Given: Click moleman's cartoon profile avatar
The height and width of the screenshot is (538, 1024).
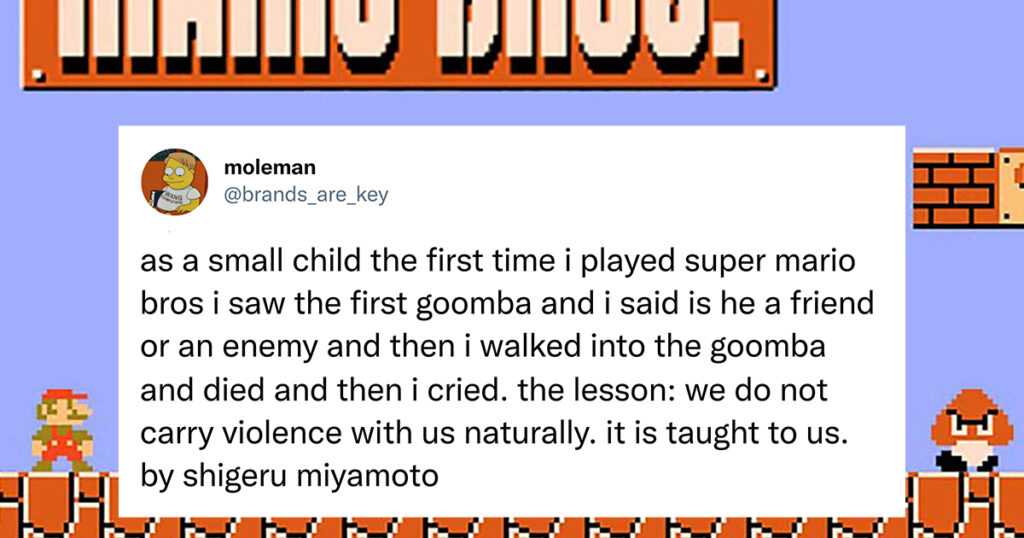Looking at the screenshot, I should tap(174, 182).
